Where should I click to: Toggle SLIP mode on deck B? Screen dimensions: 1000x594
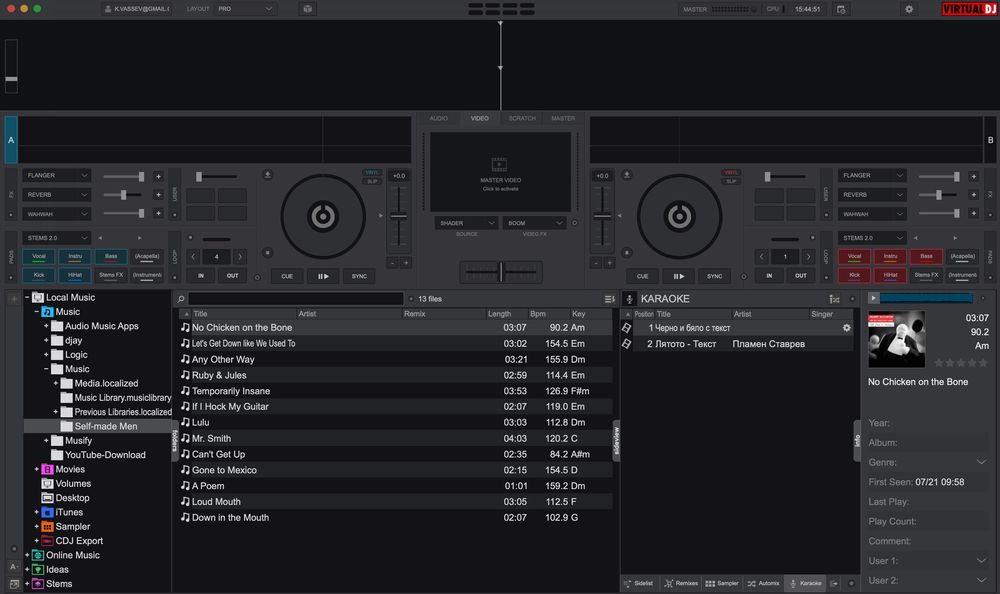(x=731, y=181)
